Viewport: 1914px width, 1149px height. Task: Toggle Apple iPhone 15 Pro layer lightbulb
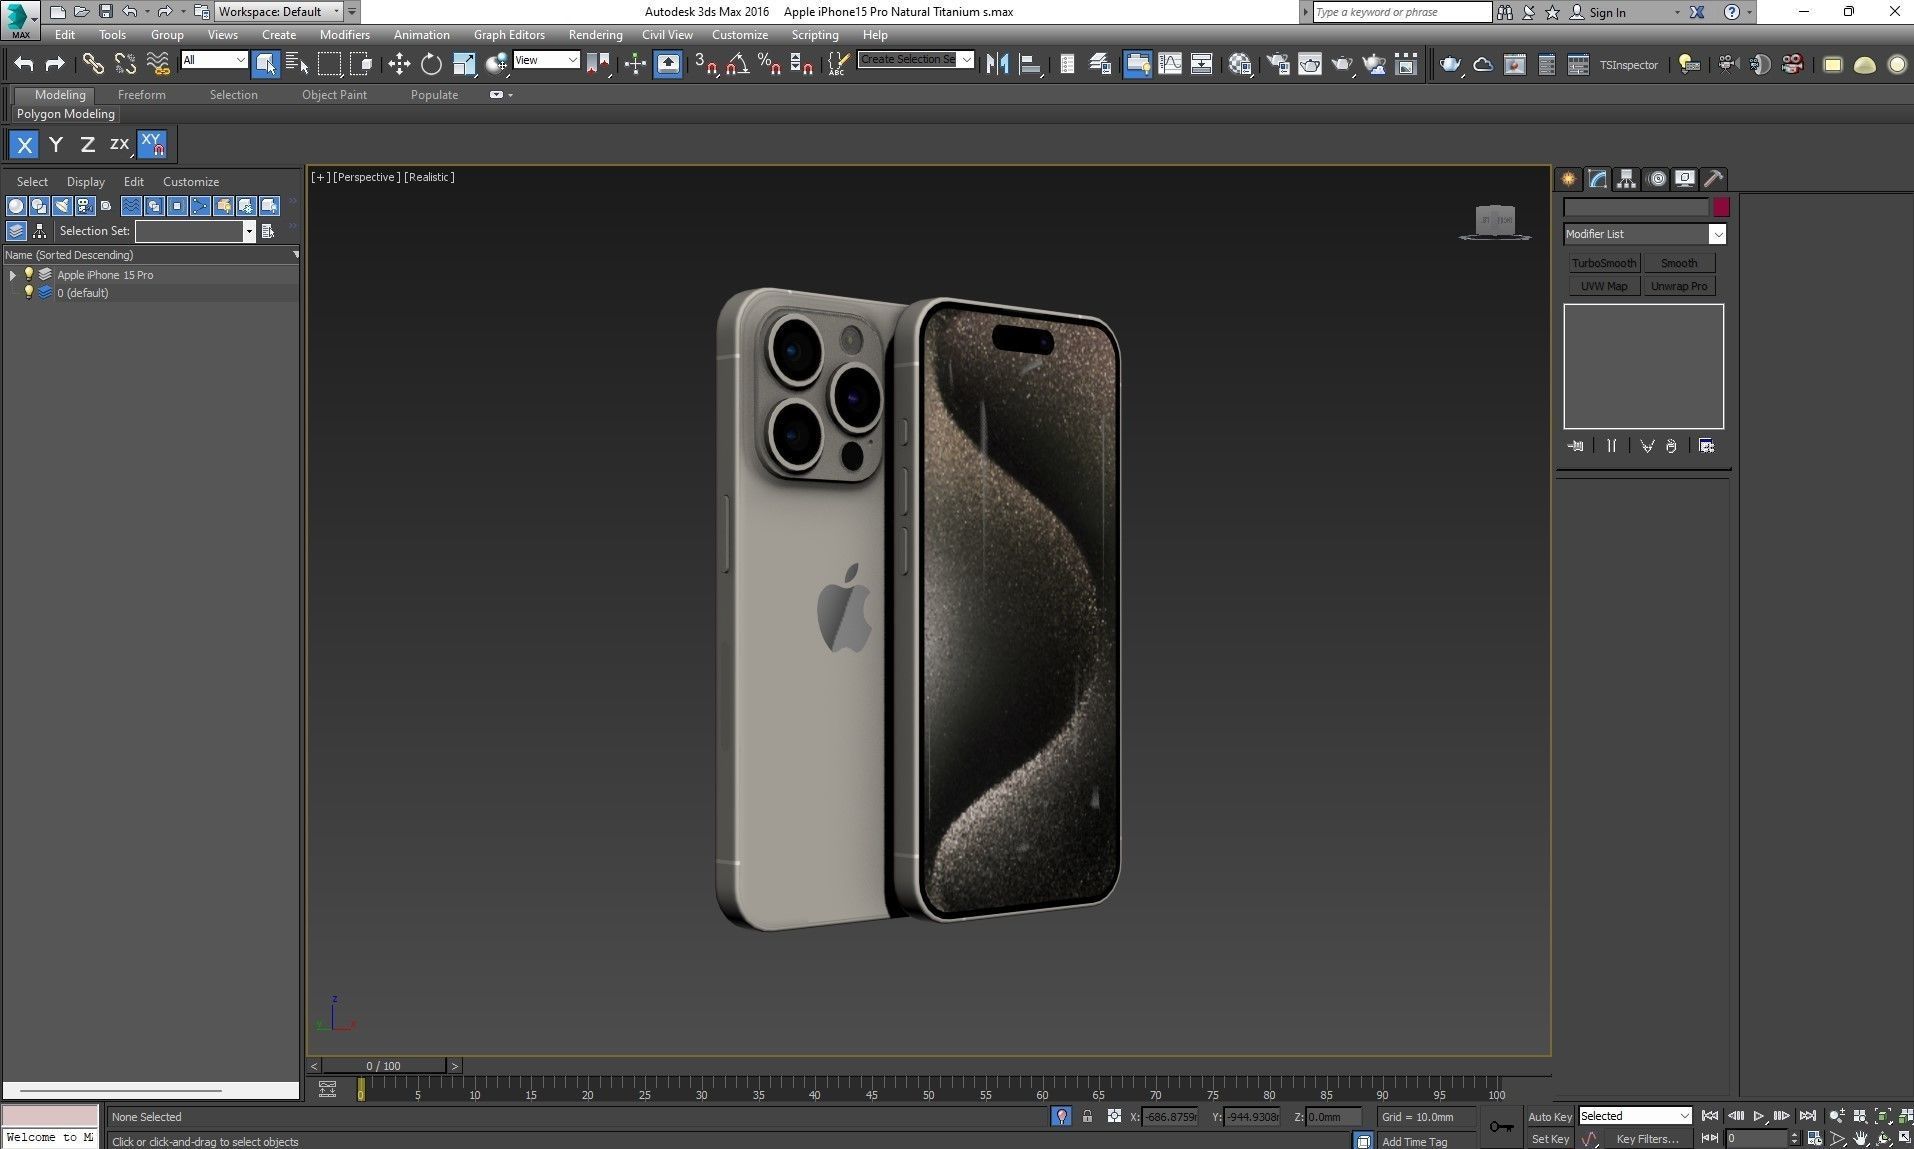coord(29,274)
